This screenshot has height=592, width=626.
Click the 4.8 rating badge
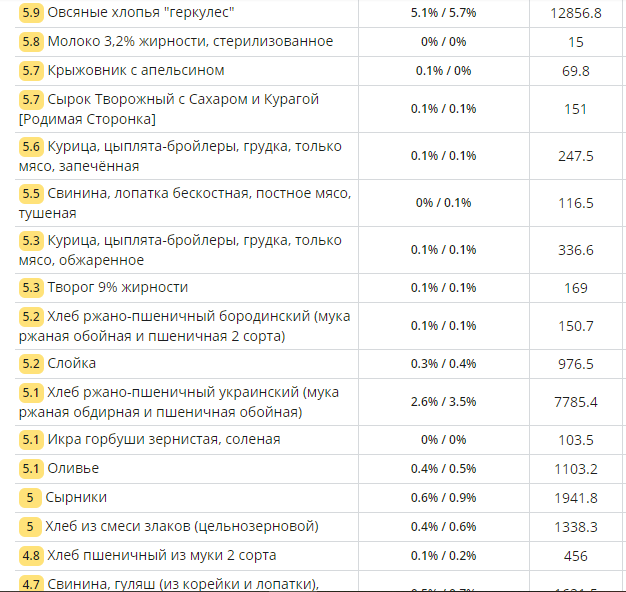pyautogui.click(x=31, y=555)
